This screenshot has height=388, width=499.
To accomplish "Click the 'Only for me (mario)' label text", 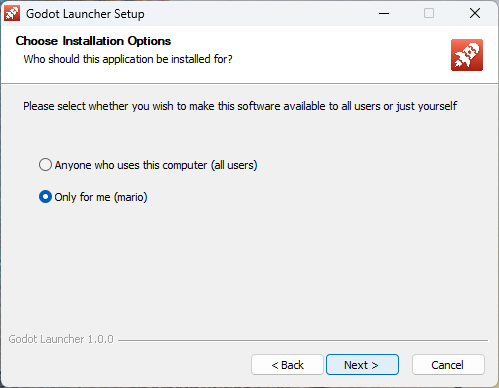I will click(101, 197).
